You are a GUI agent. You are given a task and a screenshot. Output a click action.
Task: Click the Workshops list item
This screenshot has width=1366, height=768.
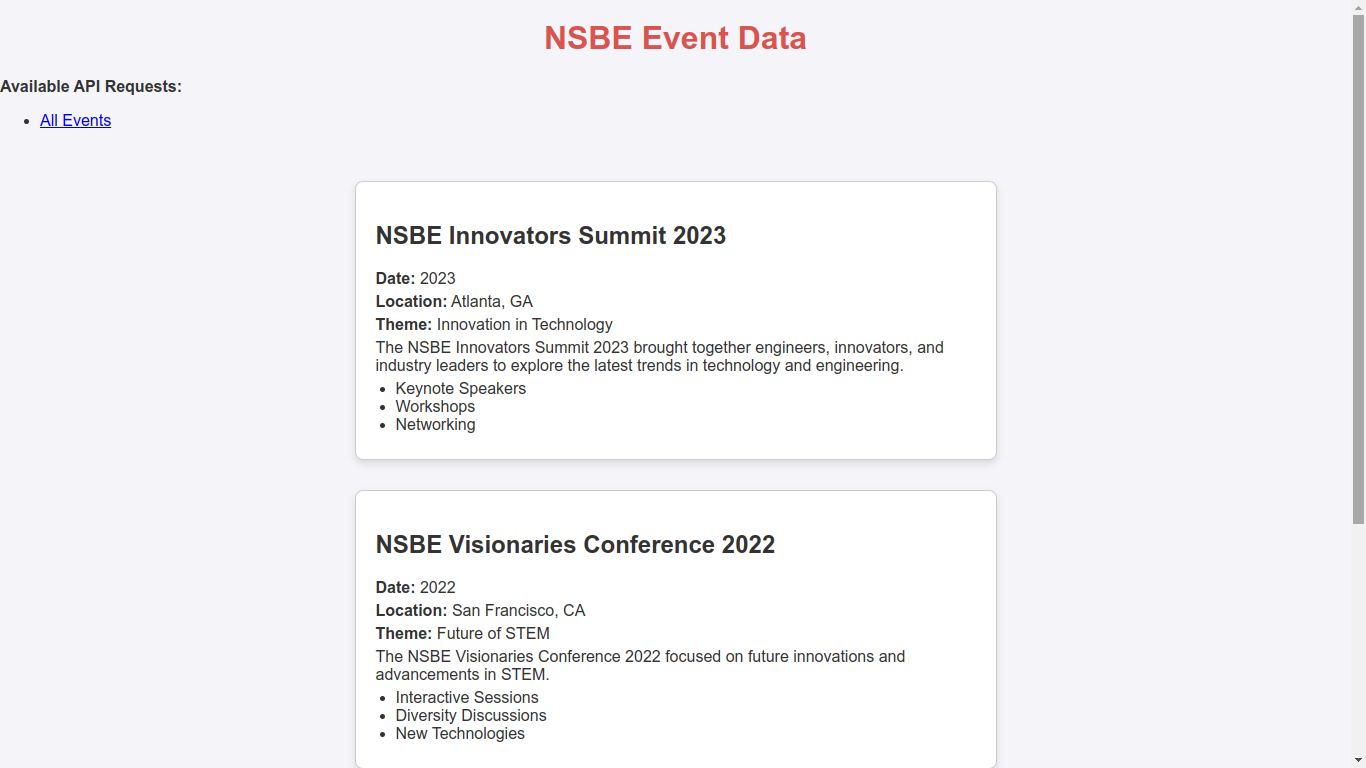pyautogui.click(x=435, y=407)
